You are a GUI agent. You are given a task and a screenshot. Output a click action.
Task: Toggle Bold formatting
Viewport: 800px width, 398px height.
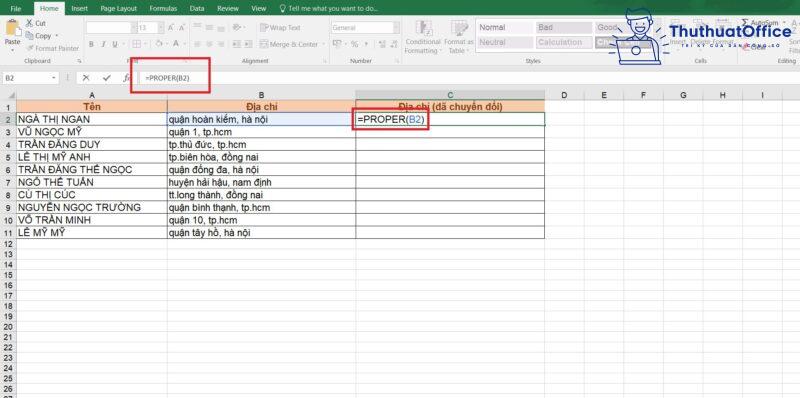[x=91, y=44]
